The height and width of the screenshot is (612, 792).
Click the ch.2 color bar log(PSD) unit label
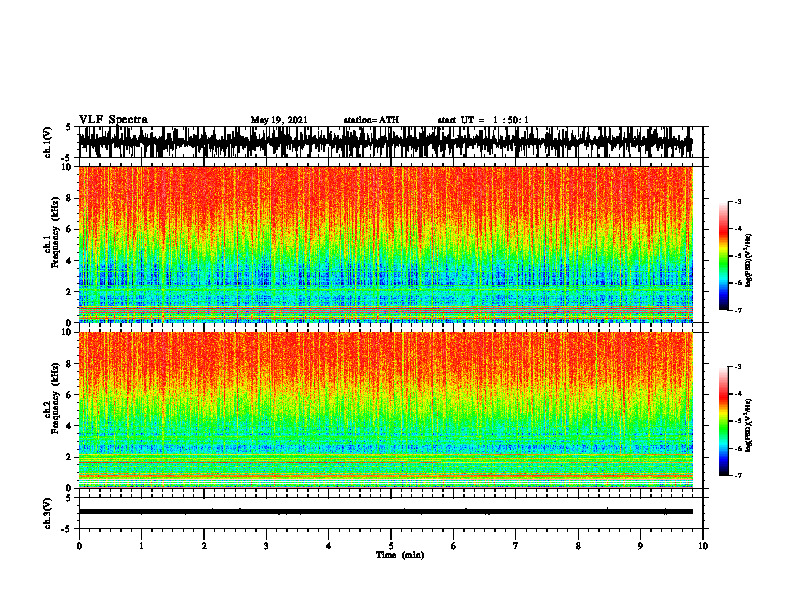[x=749, y=425]
